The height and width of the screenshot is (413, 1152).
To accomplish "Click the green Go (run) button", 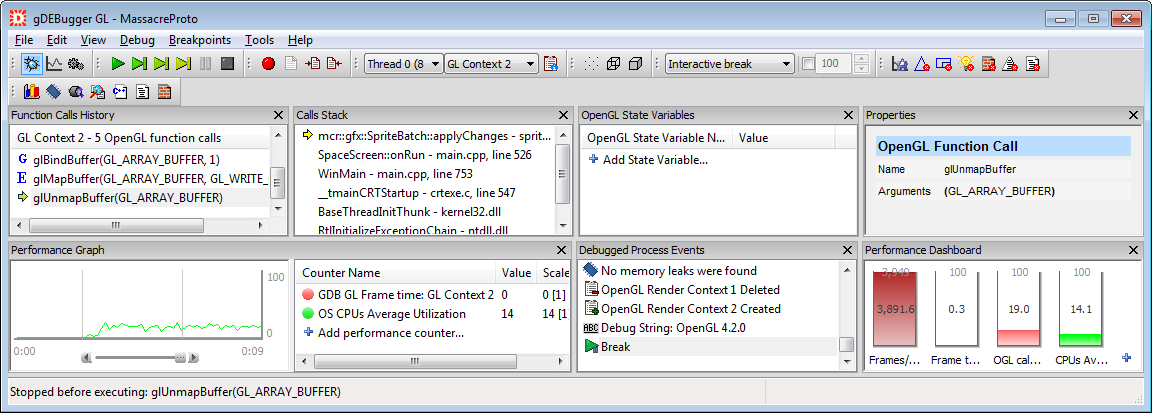I will 118,64.
